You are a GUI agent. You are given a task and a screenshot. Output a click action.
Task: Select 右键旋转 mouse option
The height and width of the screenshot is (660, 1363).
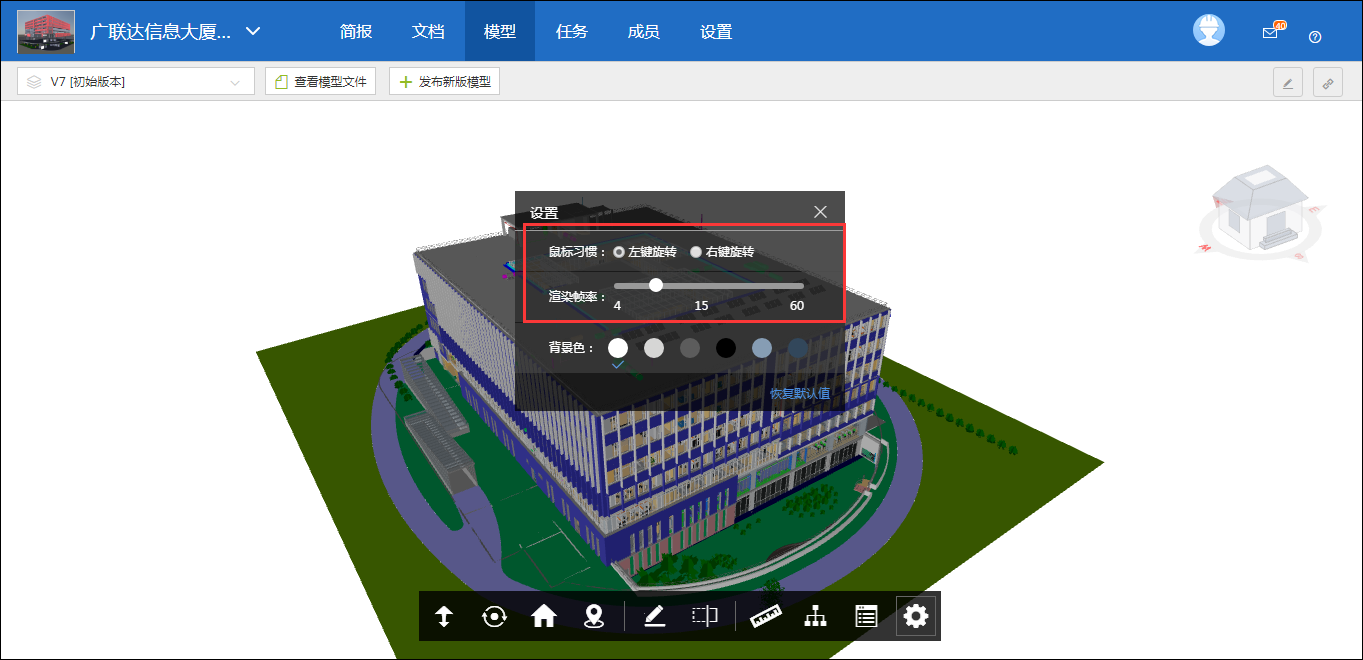(696, 252)
